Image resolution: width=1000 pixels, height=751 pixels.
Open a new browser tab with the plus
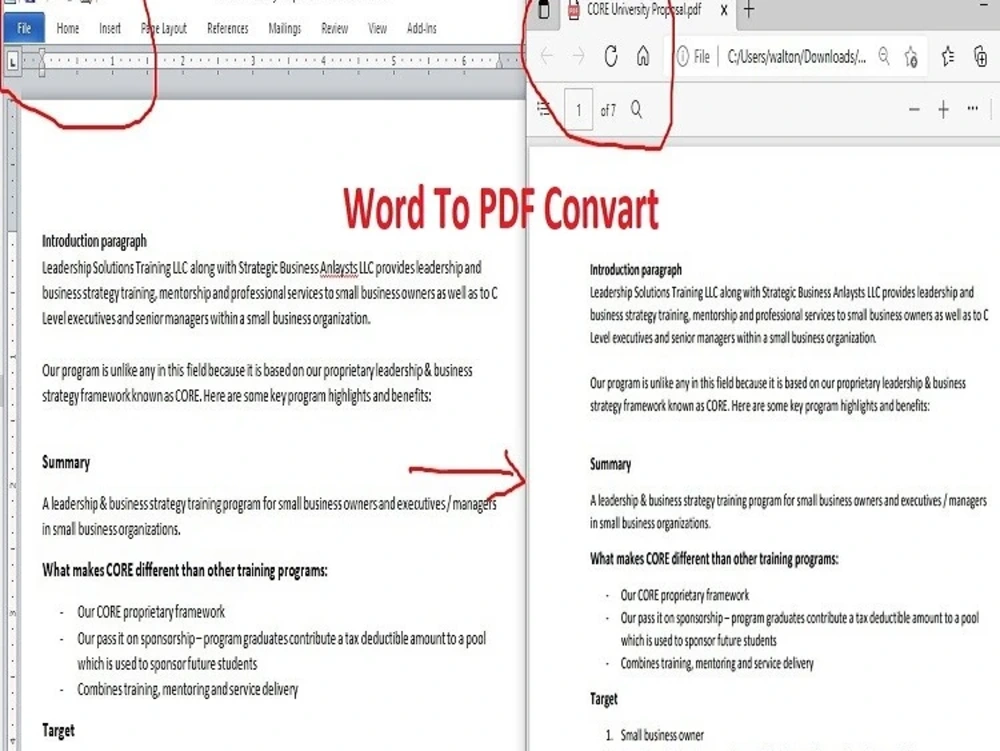click(x=748, y=12)
